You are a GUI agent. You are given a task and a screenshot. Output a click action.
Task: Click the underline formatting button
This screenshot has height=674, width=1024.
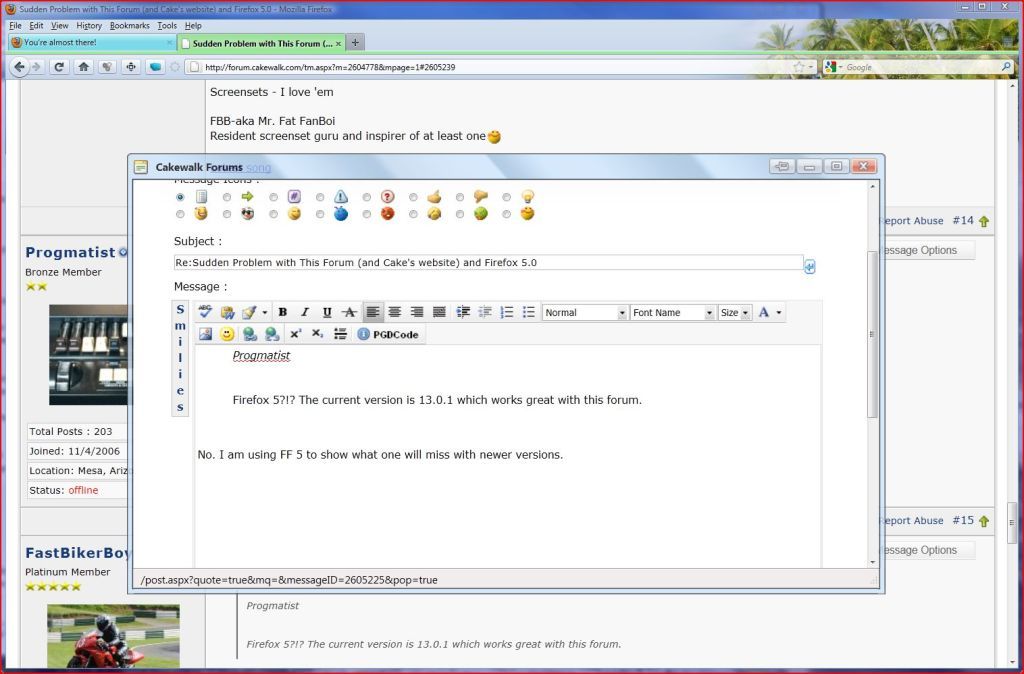point(327,313)
